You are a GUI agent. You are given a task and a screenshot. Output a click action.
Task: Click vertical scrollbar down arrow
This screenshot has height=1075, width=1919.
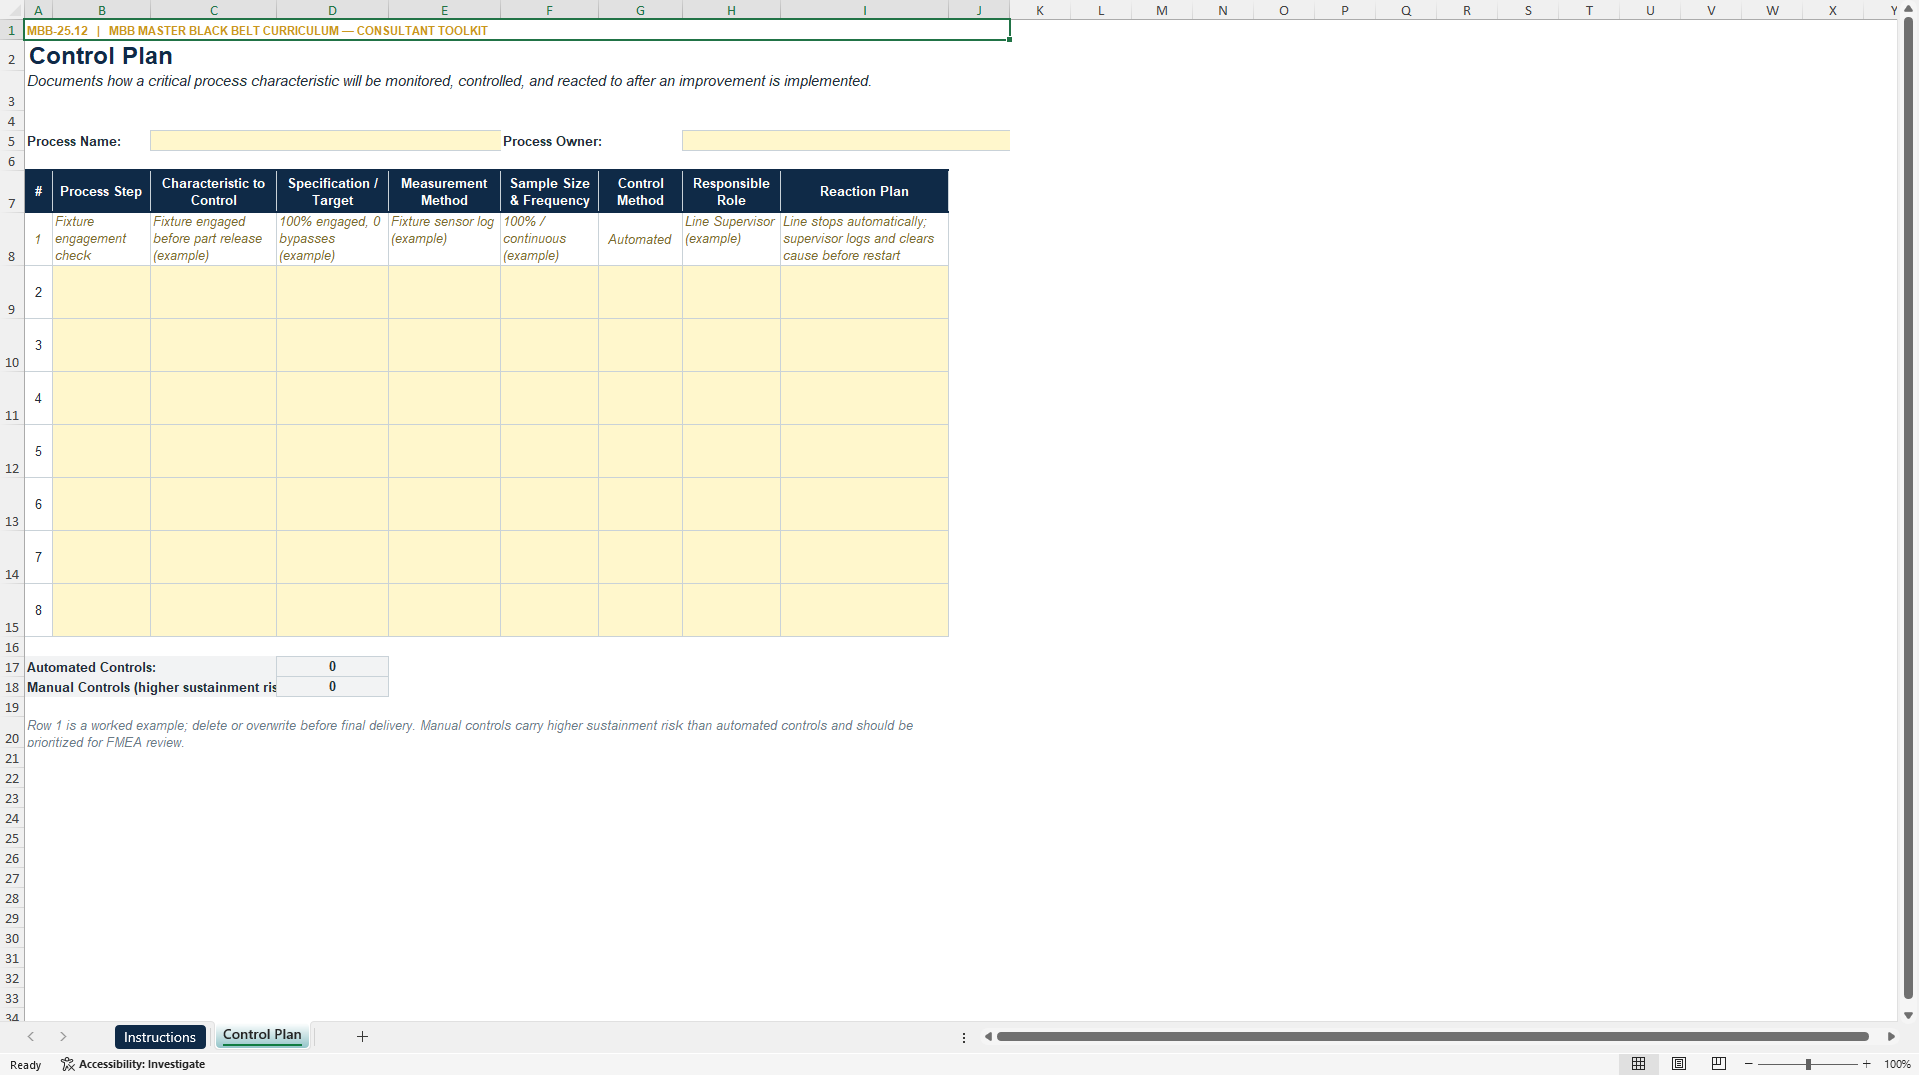1908,1014
